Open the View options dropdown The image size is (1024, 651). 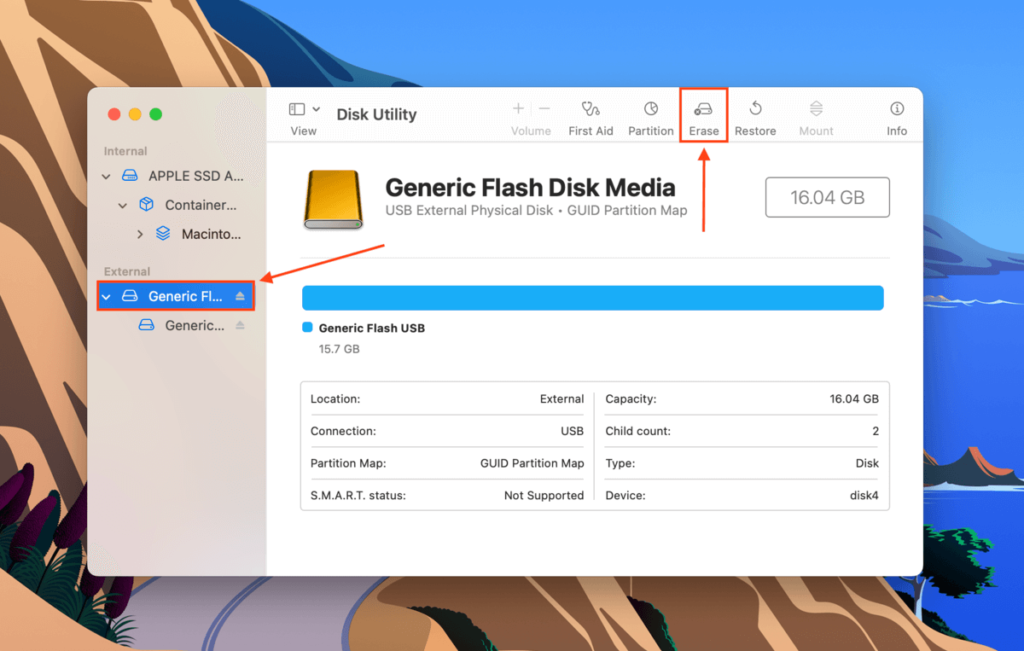[x=302, y=110]
